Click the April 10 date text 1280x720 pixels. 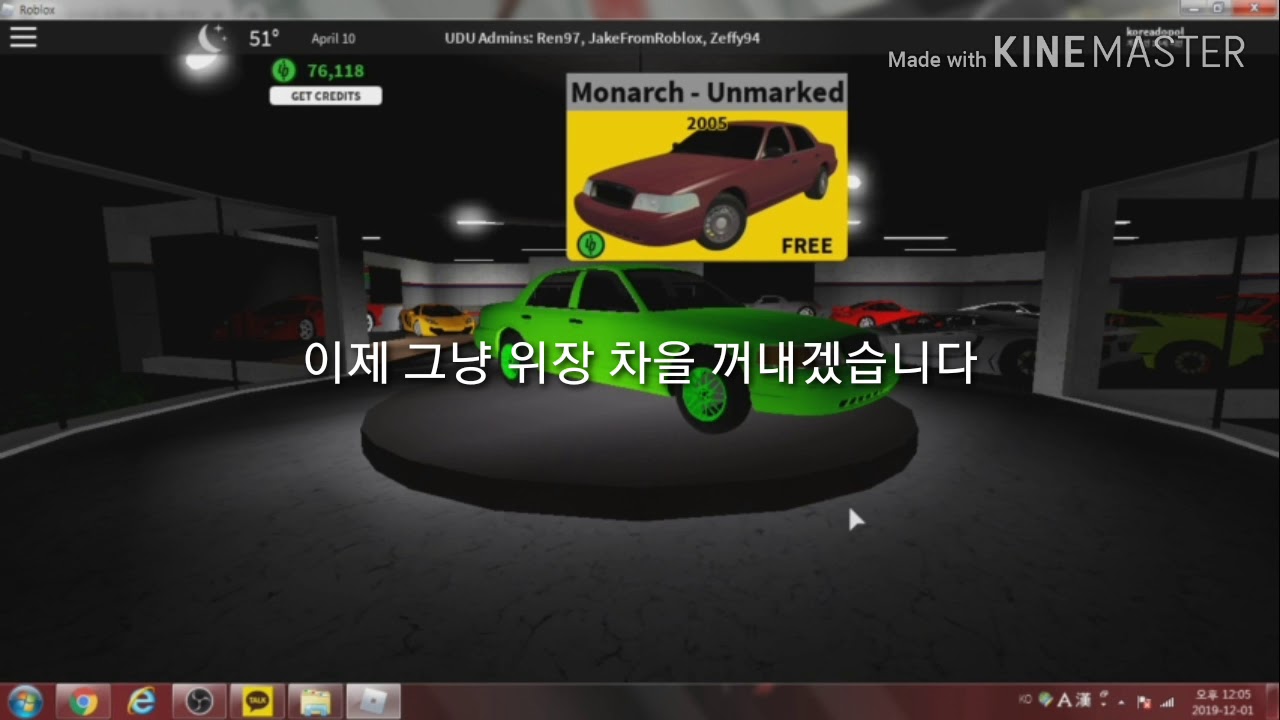[333, 39]
